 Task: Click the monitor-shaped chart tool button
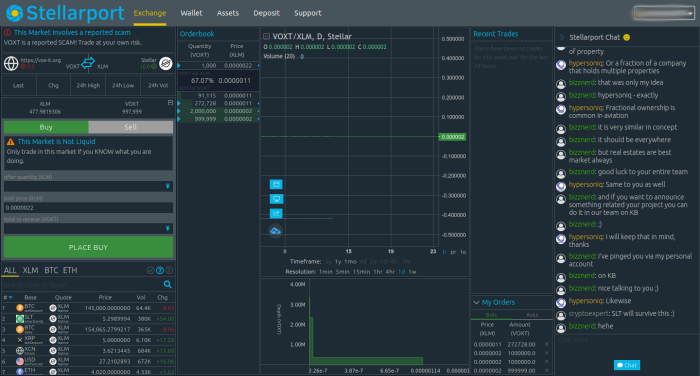click(276, 199)
